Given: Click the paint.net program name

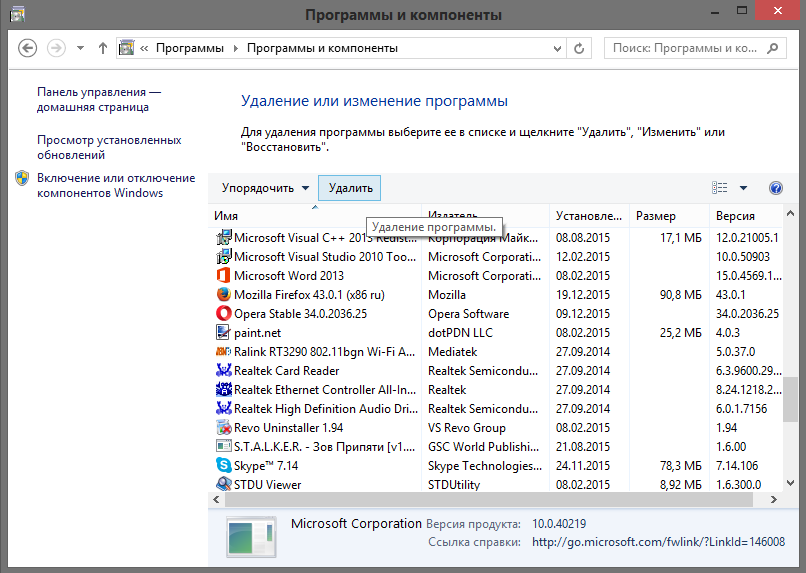Looking at the screenshot, I should 258,333.
